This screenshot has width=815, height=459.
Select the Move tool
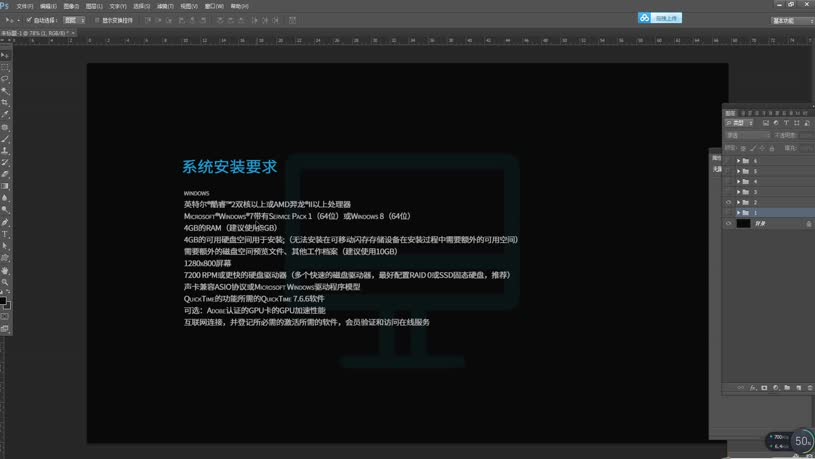5,55
